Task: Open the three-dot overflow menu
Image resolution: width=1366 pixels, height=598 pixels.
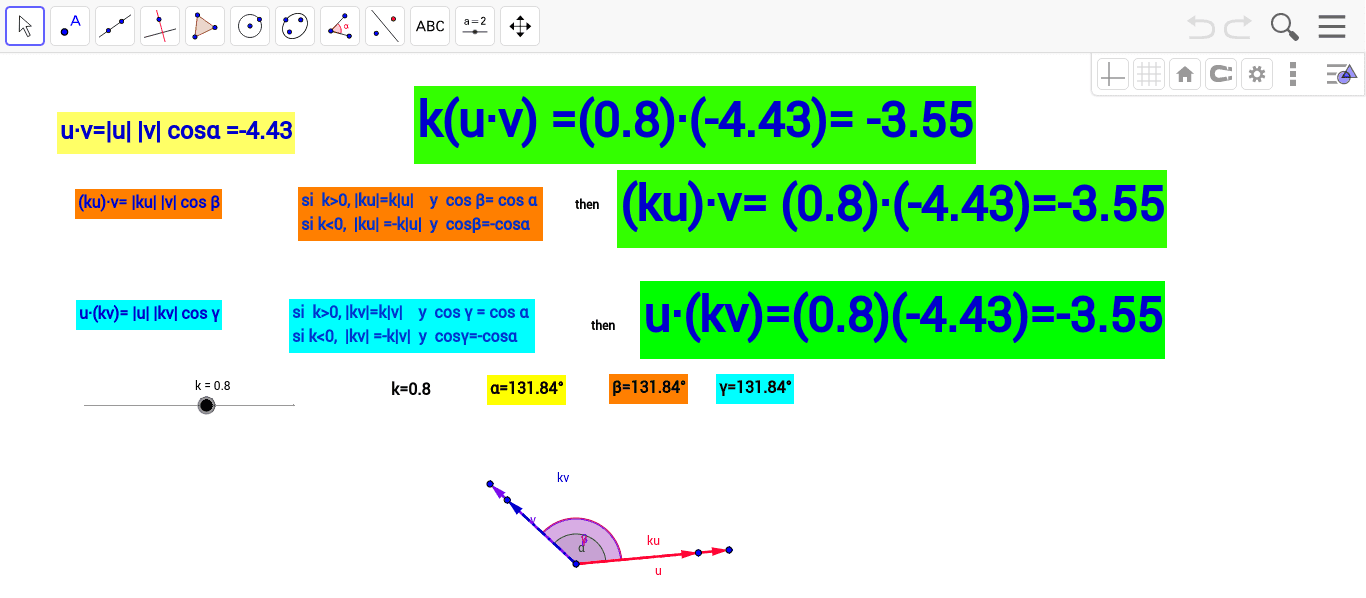Action: click(x=1293, y=73)
